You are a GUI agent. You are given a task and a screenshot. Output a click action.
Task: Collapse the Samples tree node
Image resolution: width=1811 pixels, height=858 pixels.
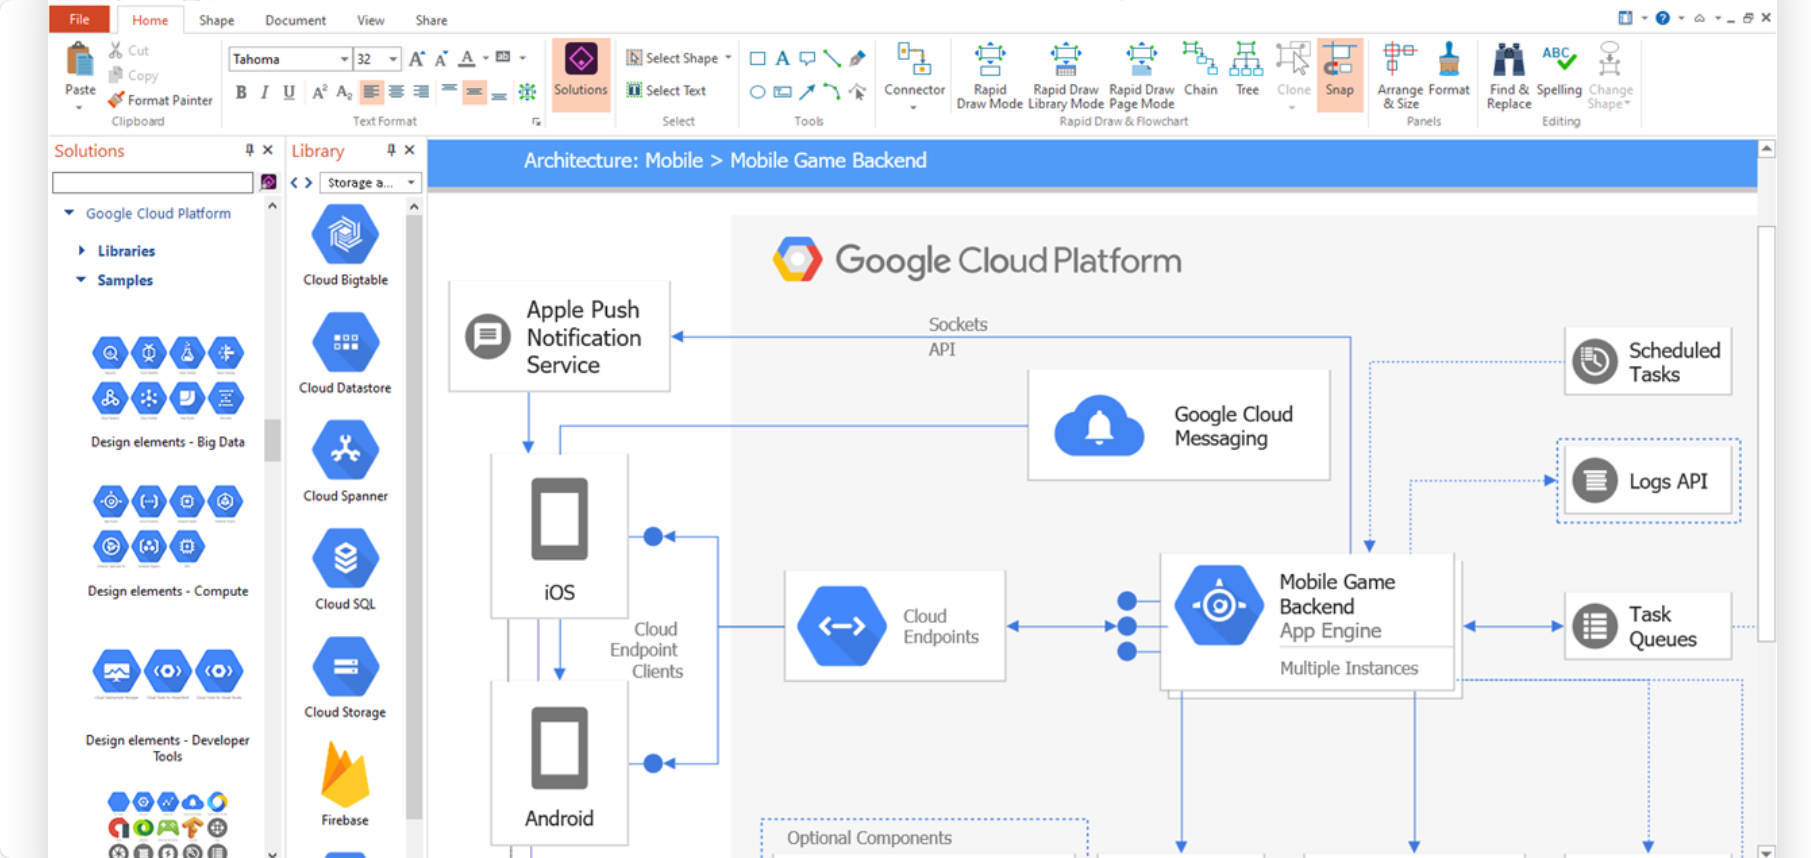click(81, 280)
